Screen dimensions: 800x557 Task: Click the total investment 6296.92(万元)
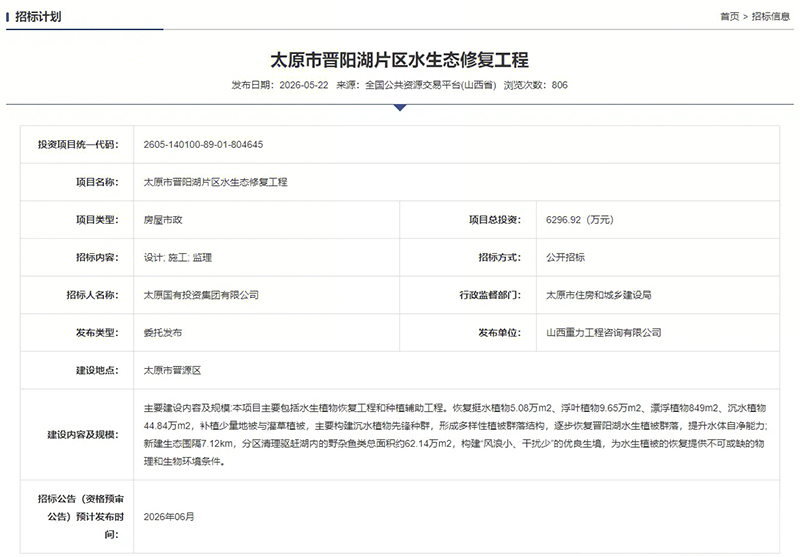[580, 220]
